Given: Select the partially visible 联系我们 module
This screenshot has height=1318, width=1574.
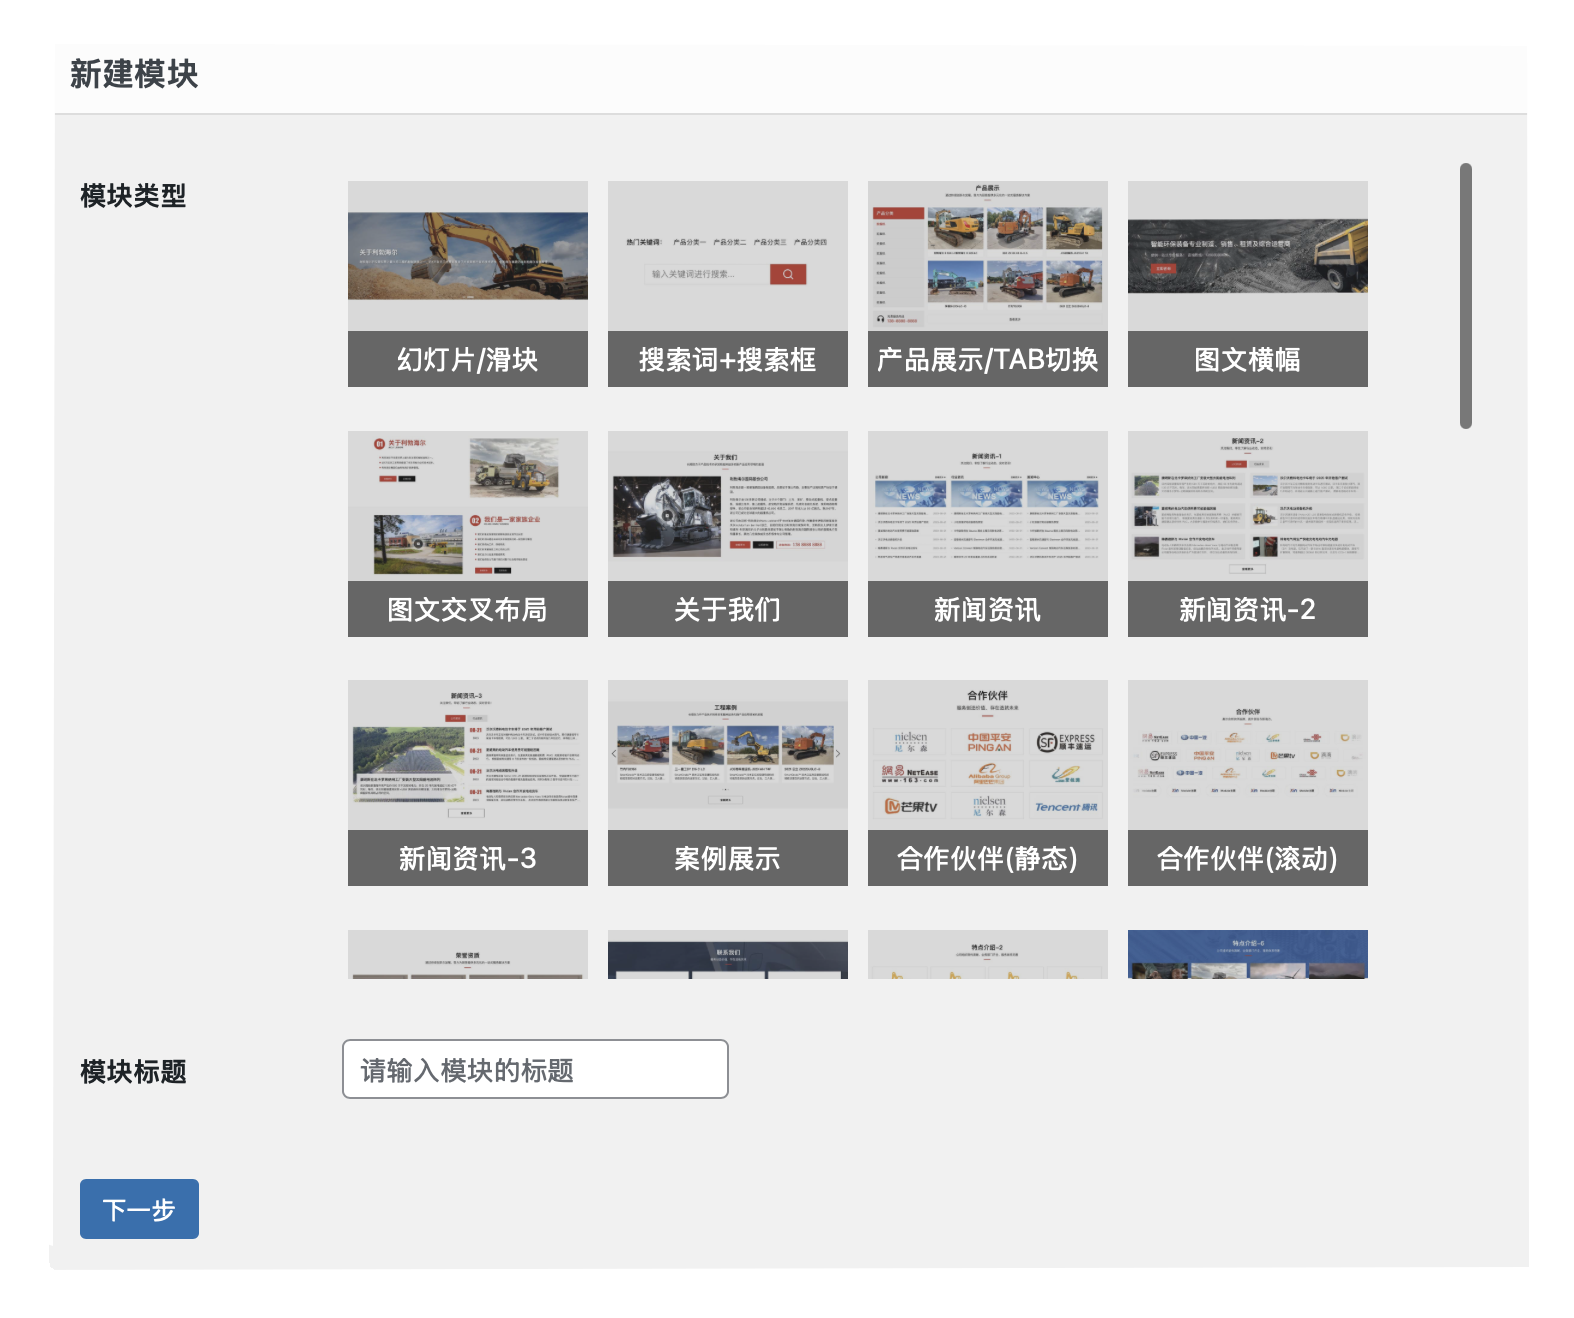Looking at the screenshot, I should (727, 955).
